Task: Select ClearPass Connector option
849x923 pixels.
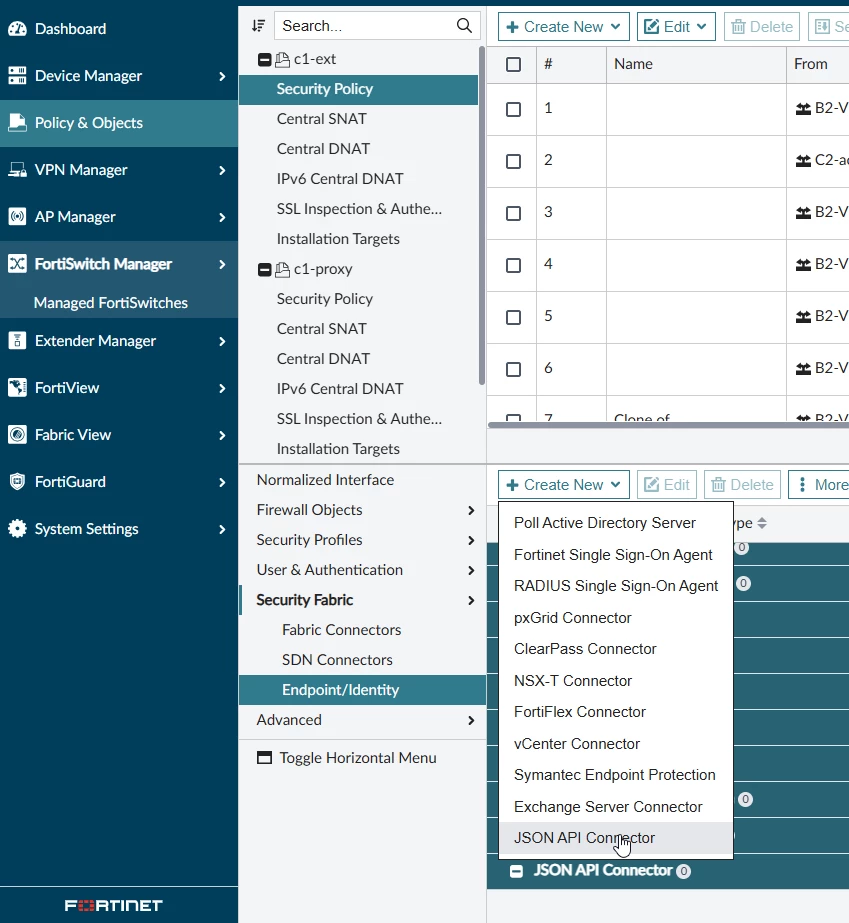Action: pyautogui.click(x=616, y=649)
